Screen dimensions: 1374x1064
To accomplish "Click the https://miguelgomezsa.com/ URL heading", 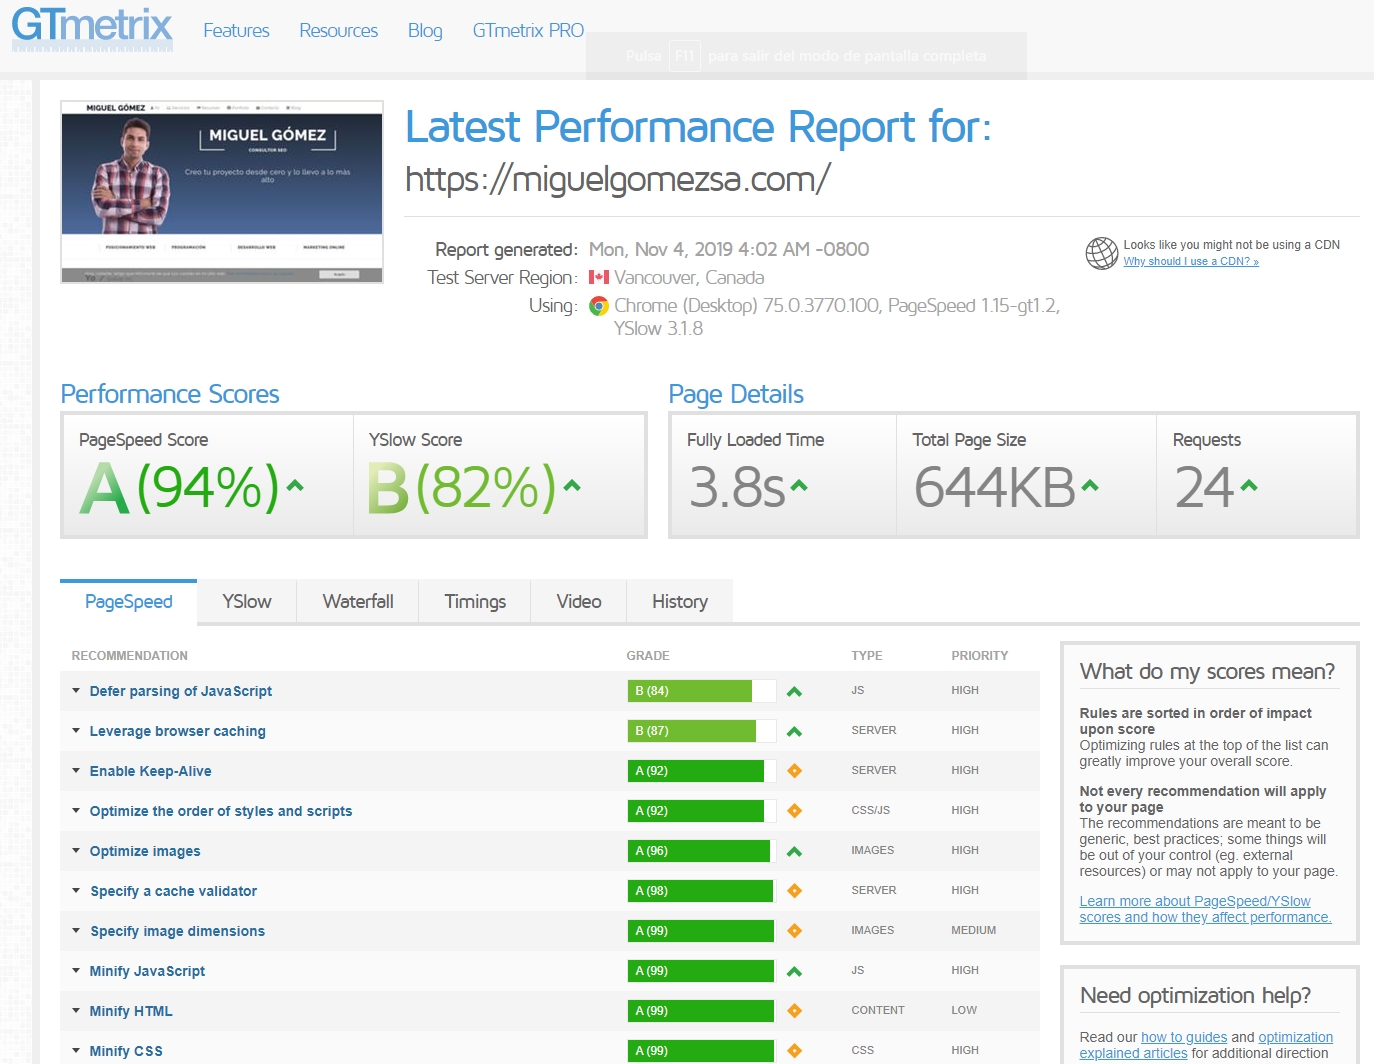I will point(618,179).
